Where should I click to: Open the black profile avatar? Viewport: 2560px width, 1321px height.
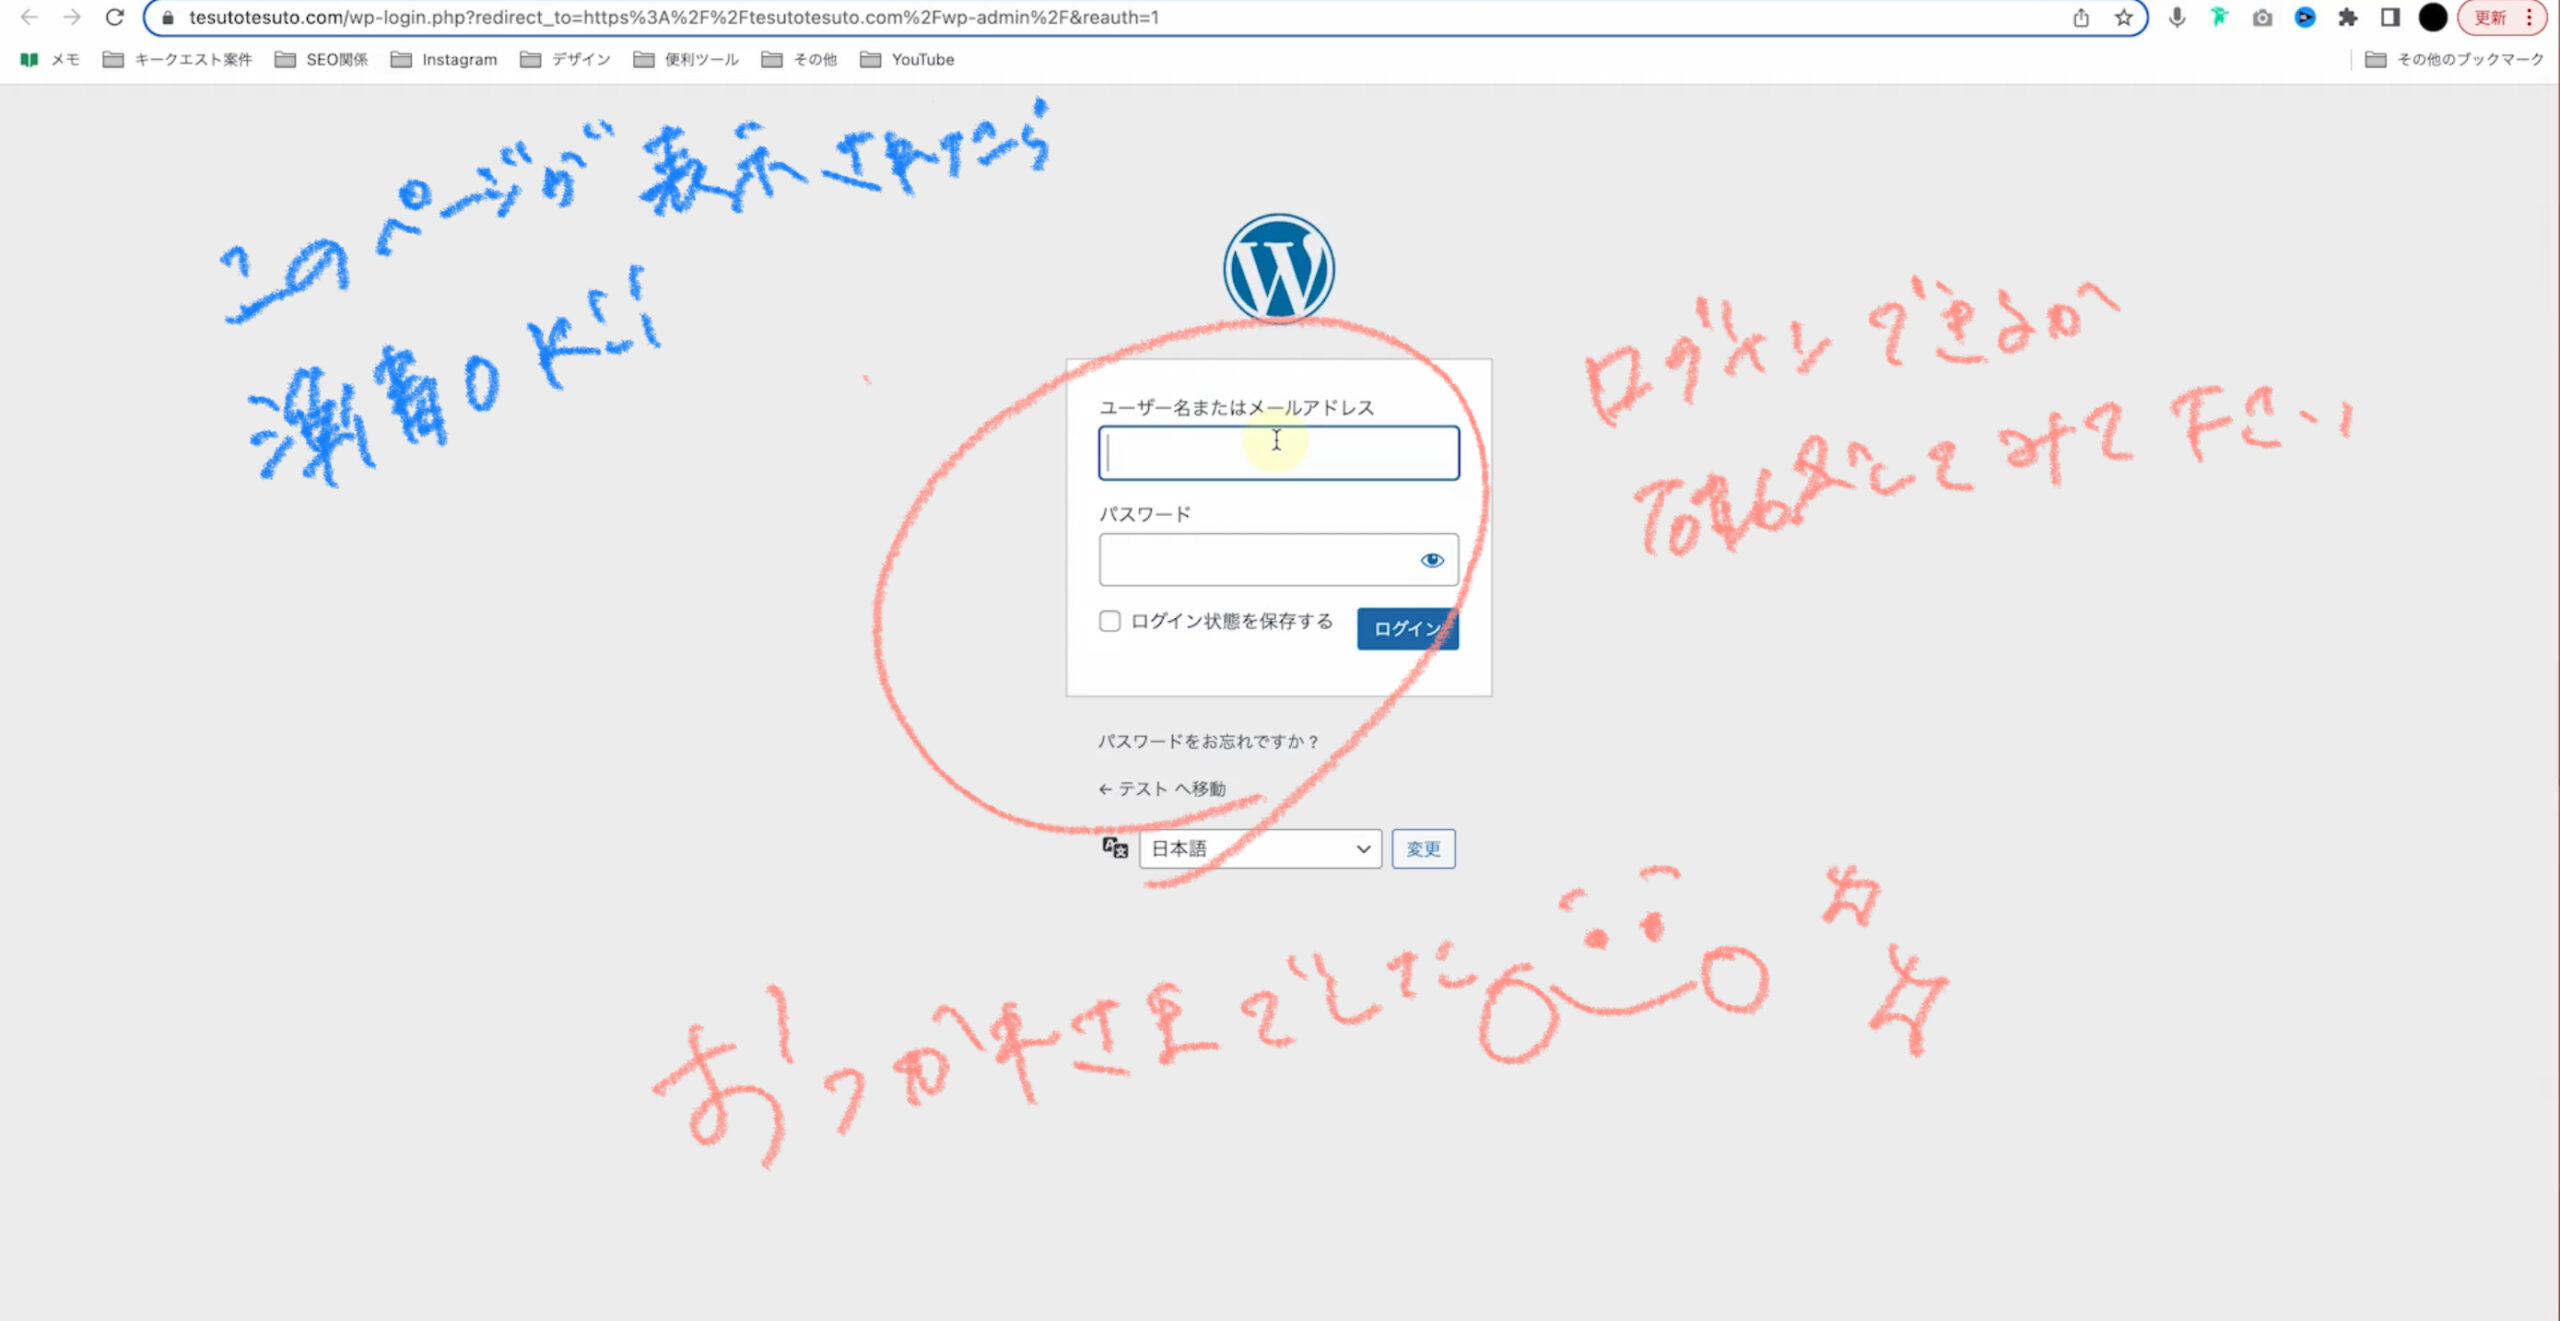(2432, 17)
